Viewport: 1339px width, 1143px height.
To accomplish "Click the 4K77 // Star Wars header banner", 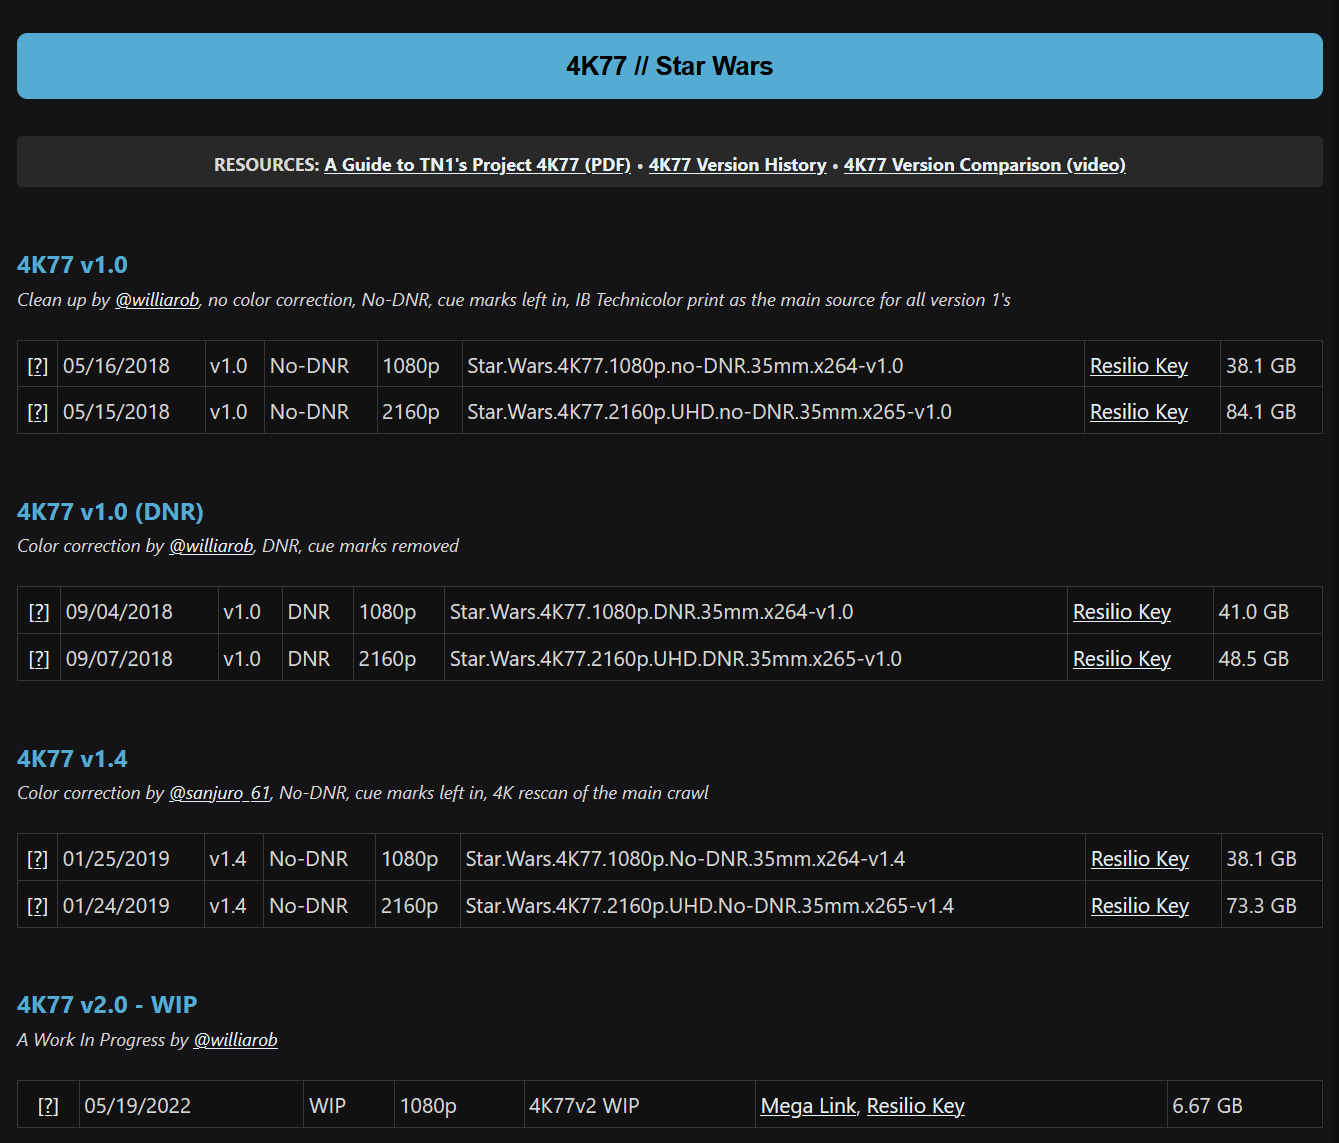I will click(670, 66).
